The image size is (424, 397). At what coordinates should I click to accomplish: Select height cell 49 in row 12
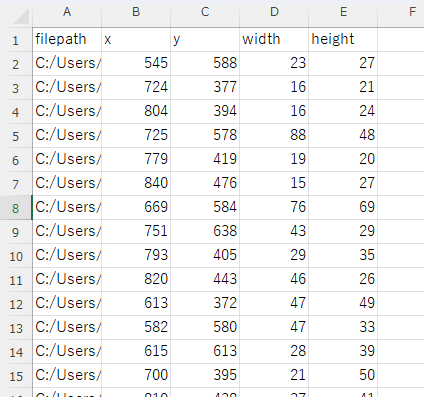pyautogui.click(x=343, y=304)
